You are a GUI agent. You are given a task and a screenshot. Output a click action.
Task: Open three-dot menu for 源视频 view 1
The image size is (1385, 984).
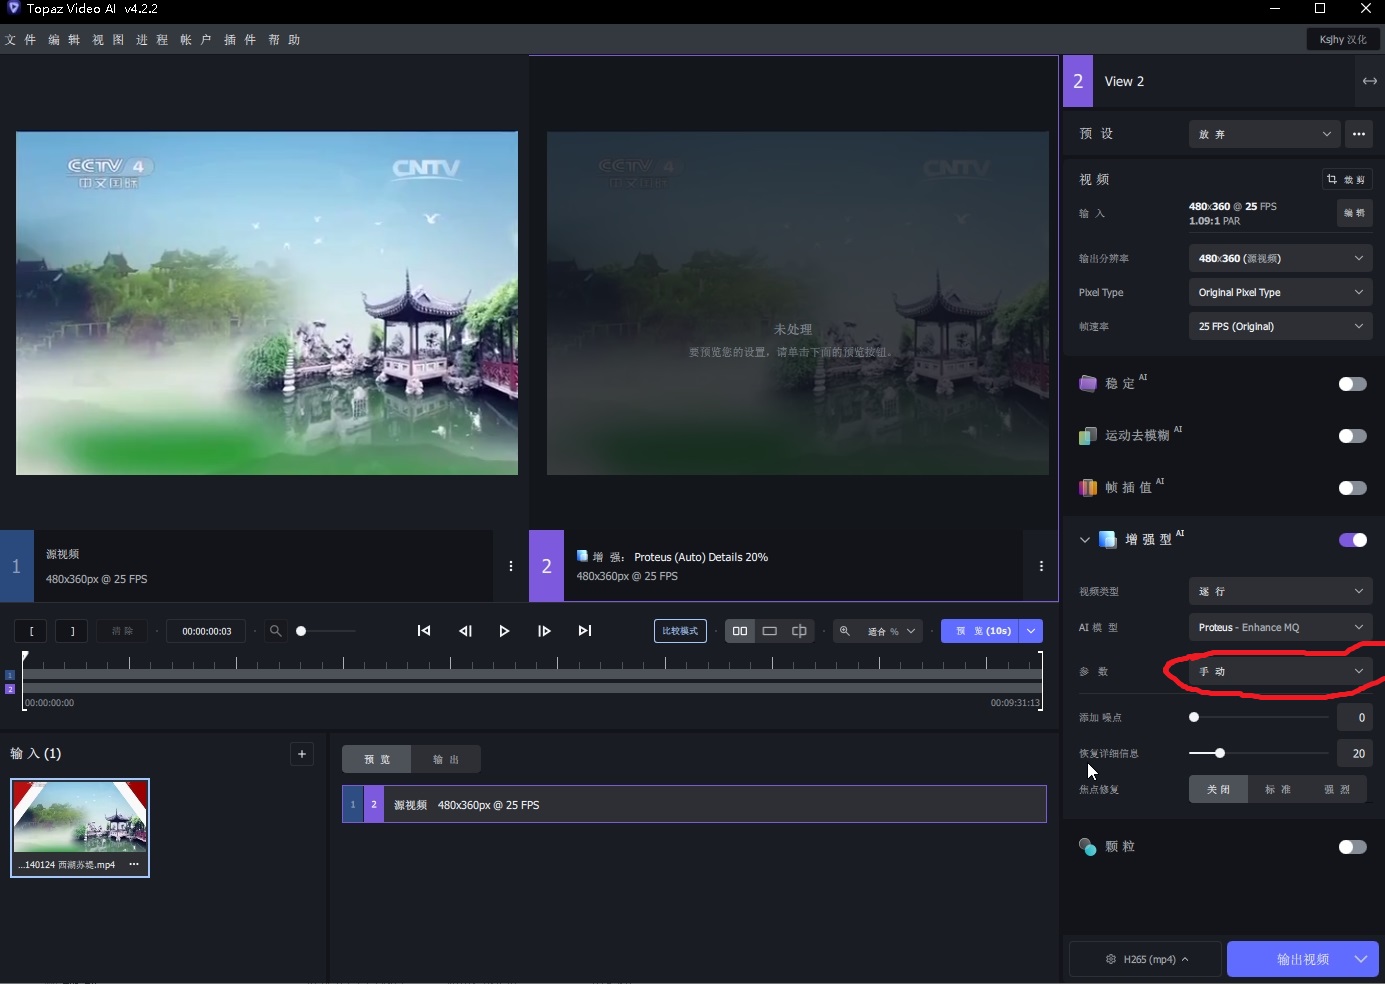point(511,566)
